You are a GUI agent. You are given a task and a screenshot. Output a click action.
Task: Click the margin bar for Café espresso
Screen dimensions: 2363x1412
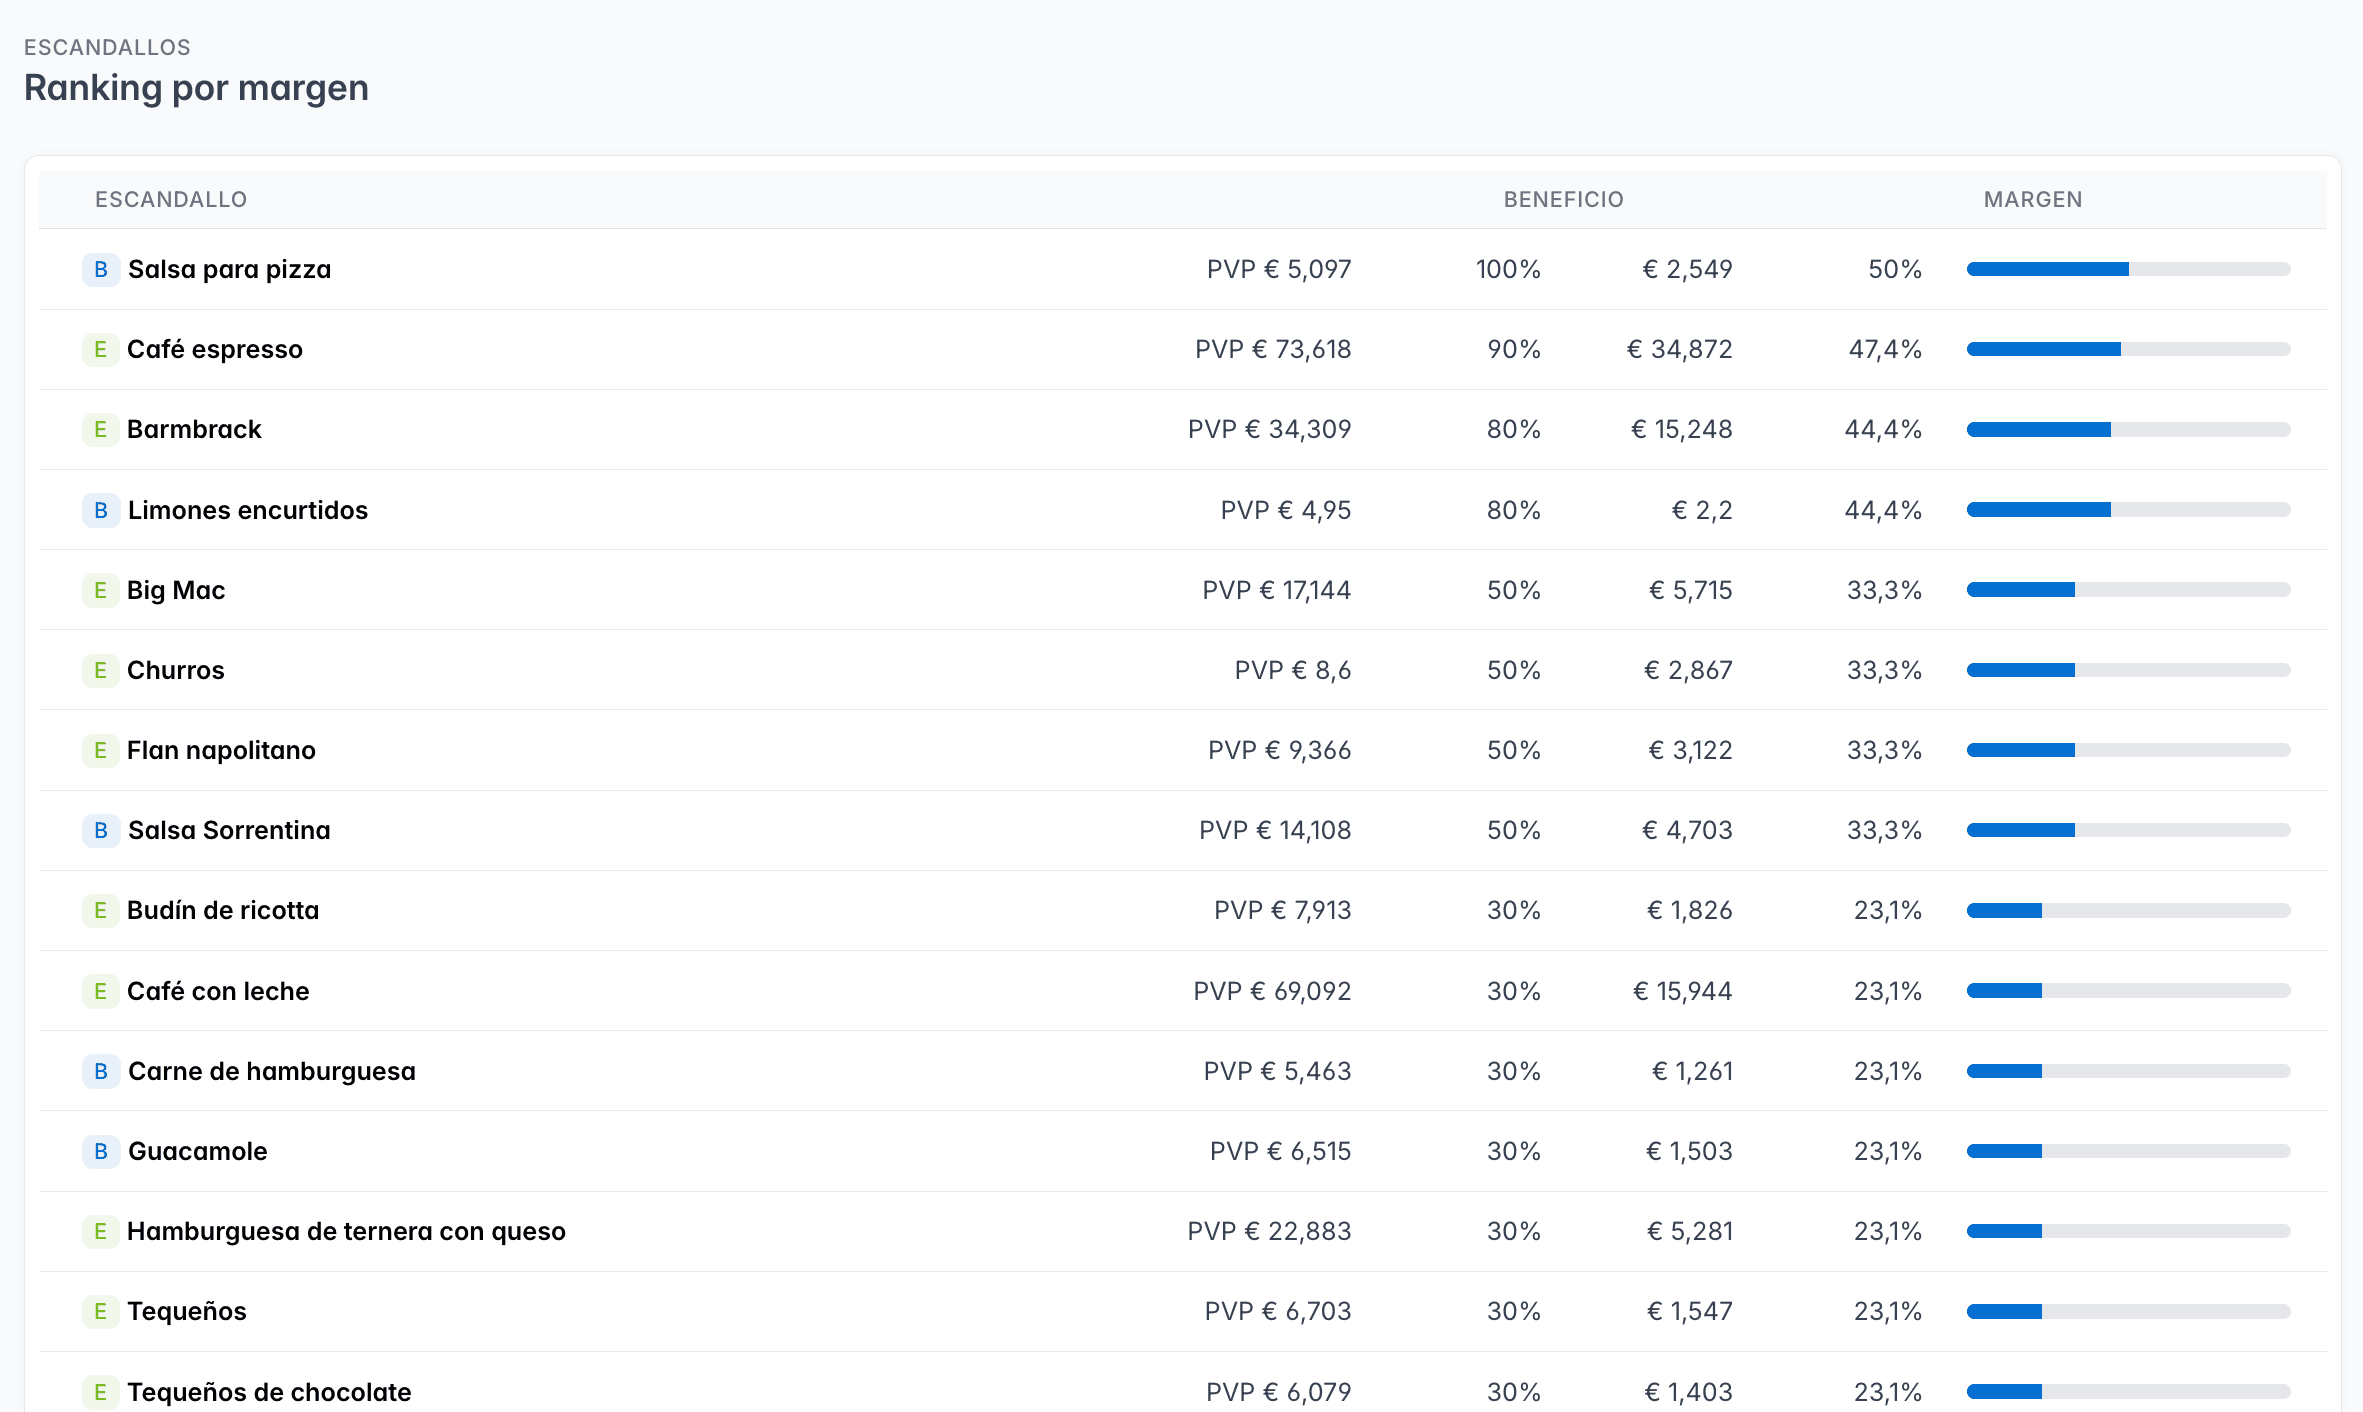2128,349
